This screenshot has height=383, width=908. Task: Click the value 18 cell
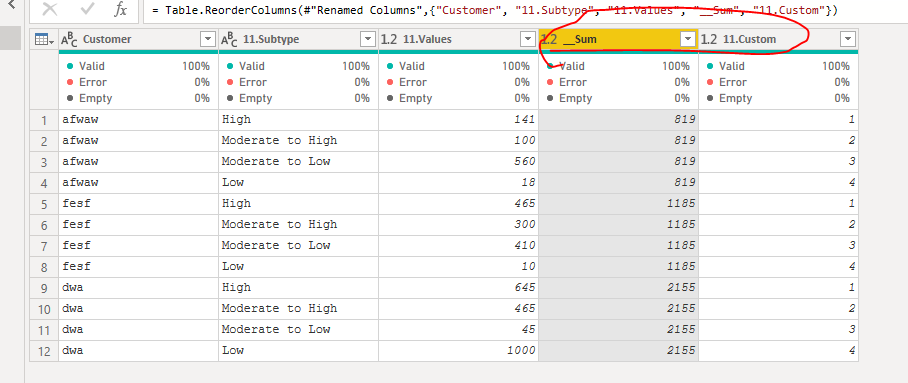click(458, 183)
